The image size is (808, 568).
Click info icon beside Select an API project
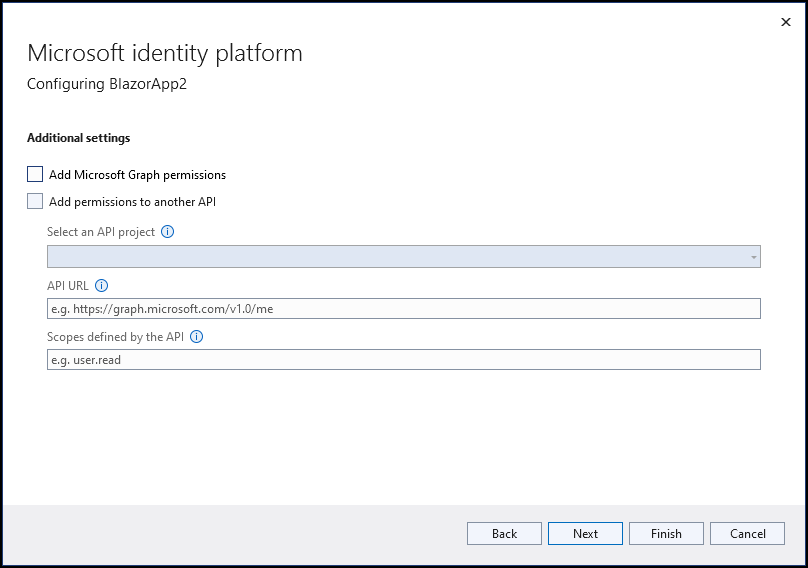pos(167,232)
